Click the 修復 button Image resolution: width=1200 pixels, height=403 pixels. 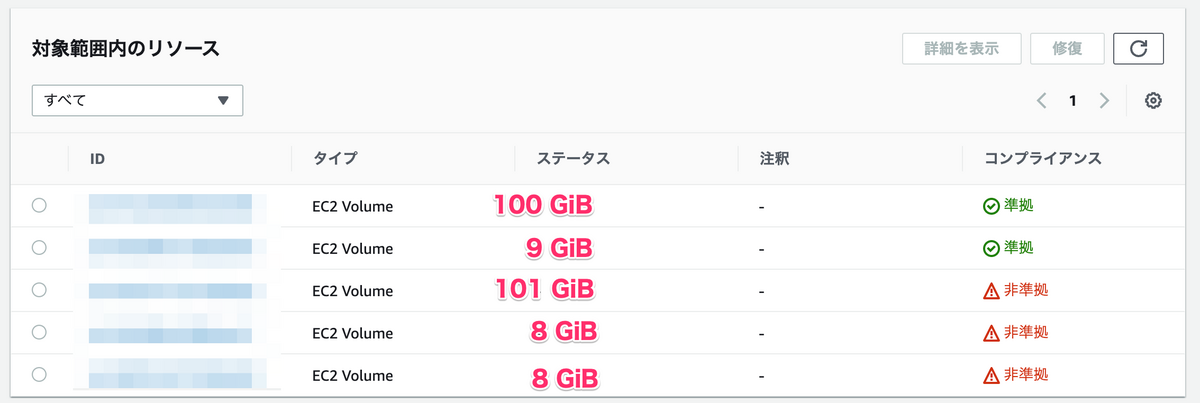(x=1068, y=48)
